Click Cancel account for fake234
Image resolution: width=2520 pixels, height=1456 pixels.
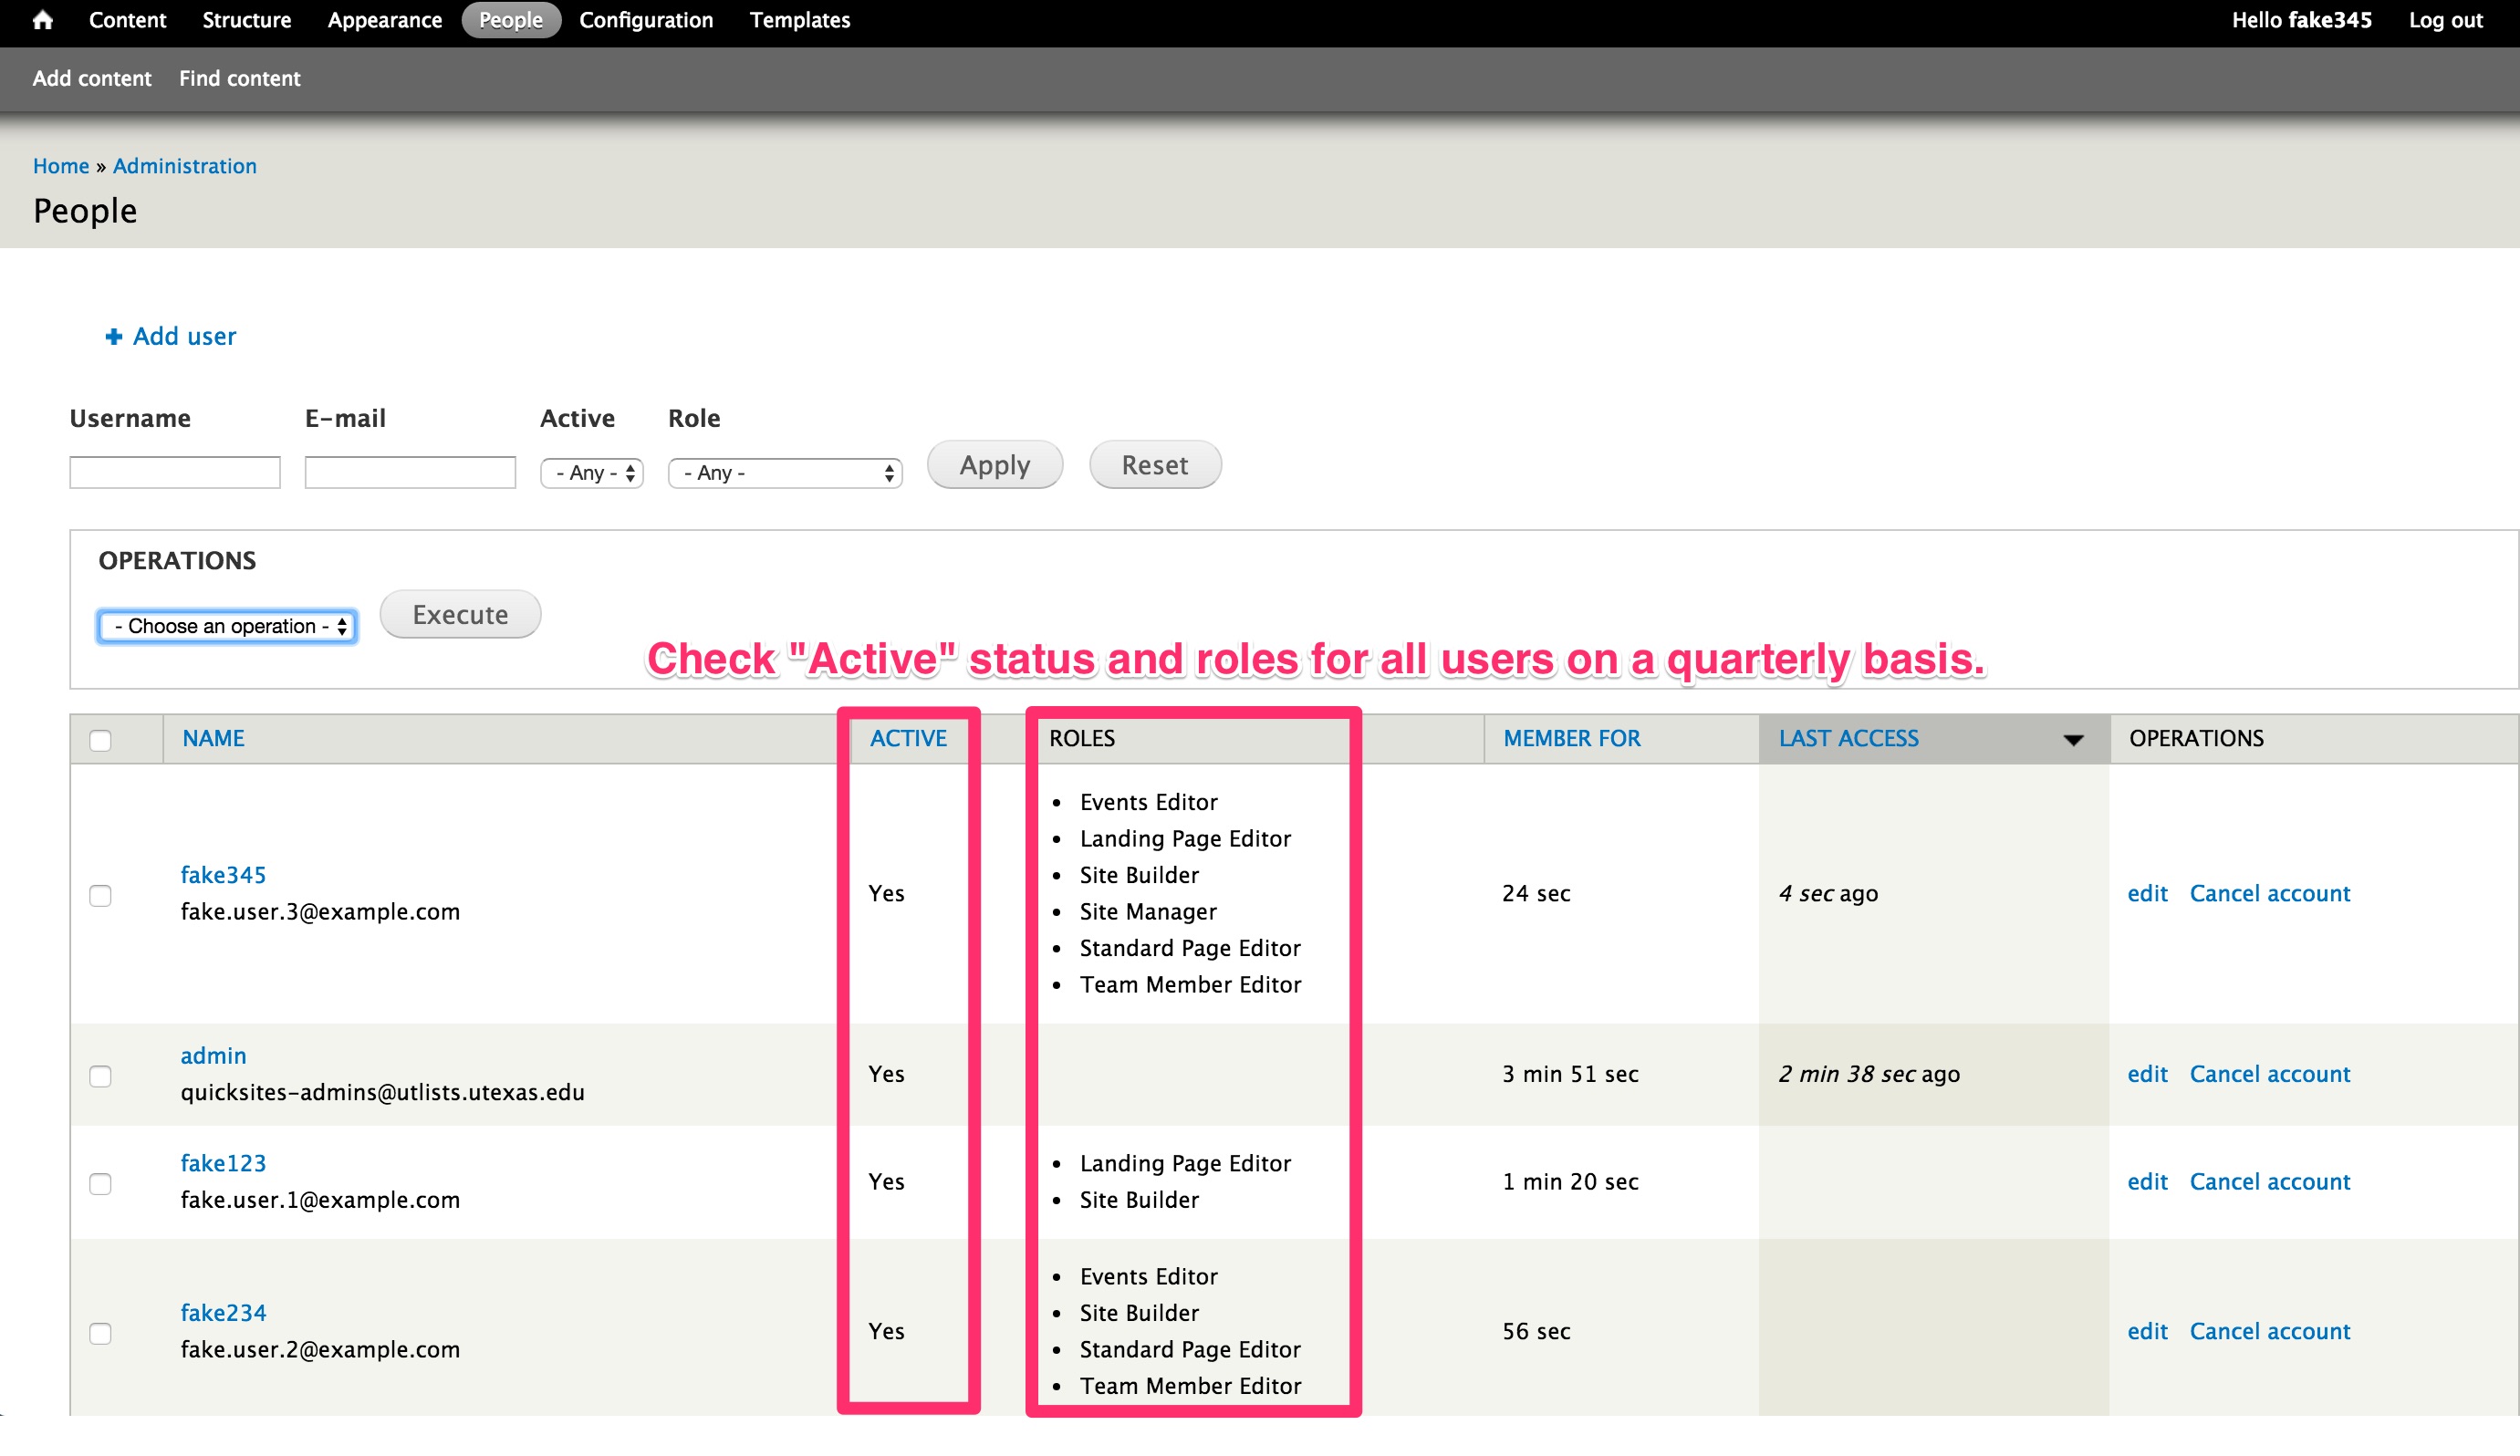point(2269,1331)
